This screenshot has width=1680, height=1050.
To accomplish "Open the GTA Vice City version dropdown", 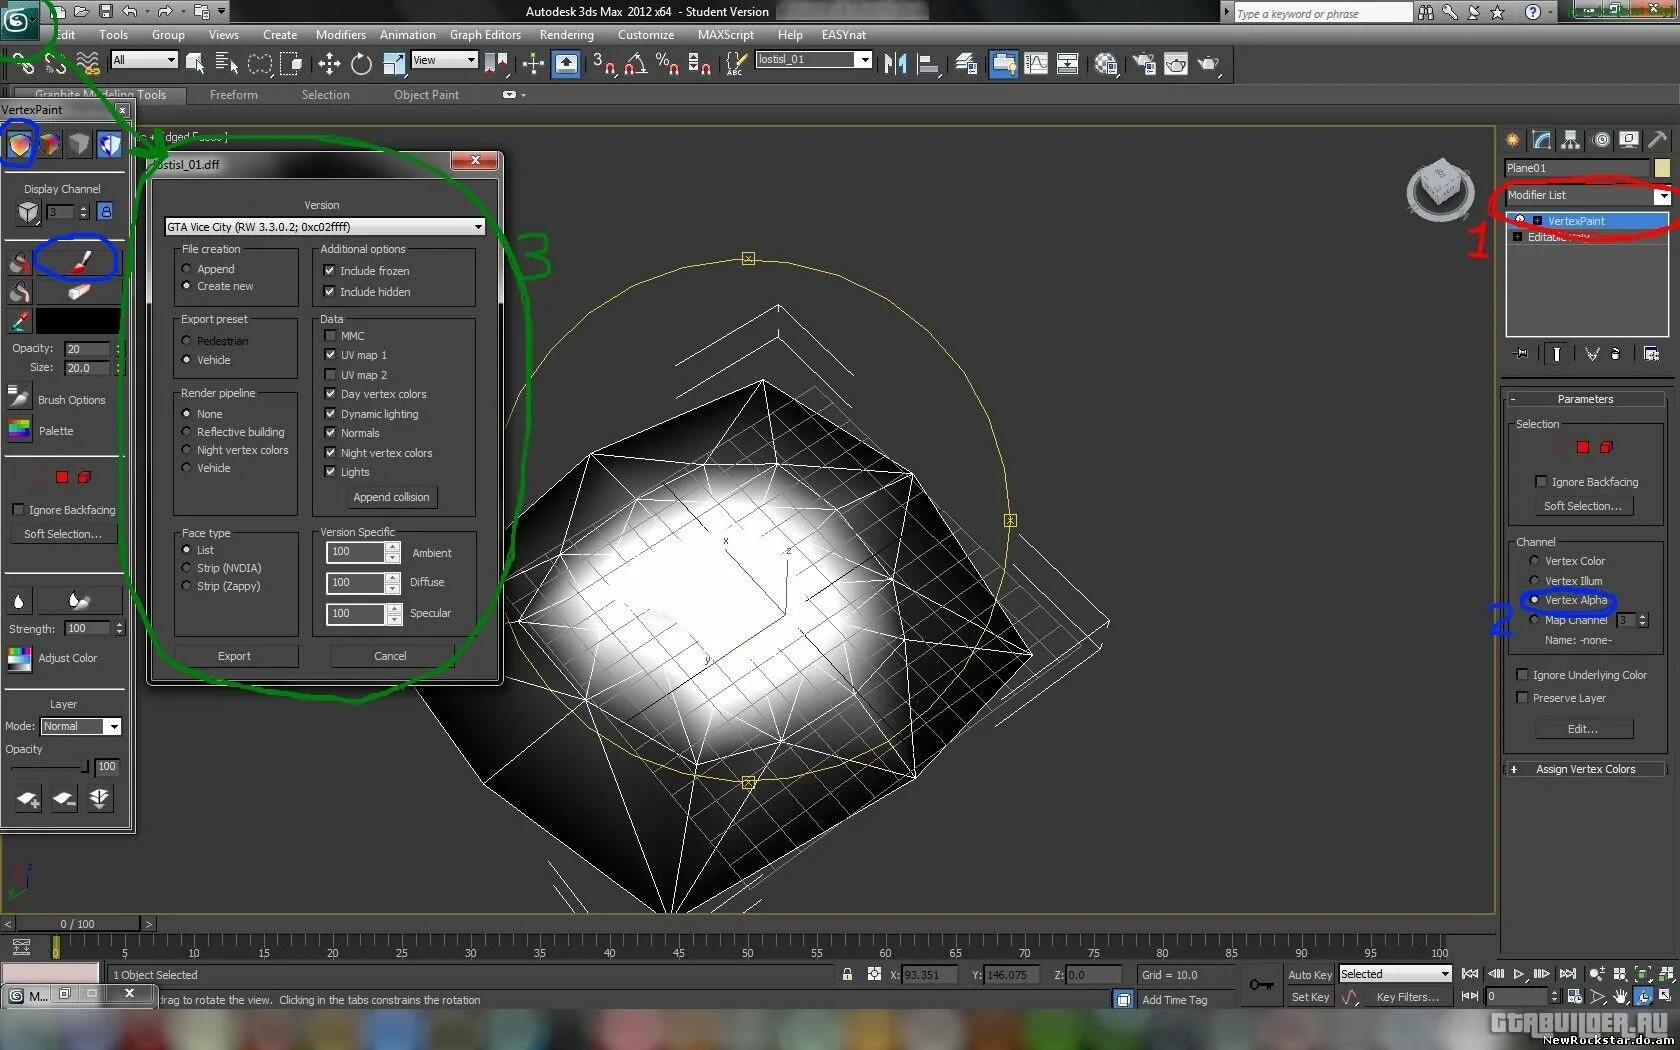I will [477, 227].
